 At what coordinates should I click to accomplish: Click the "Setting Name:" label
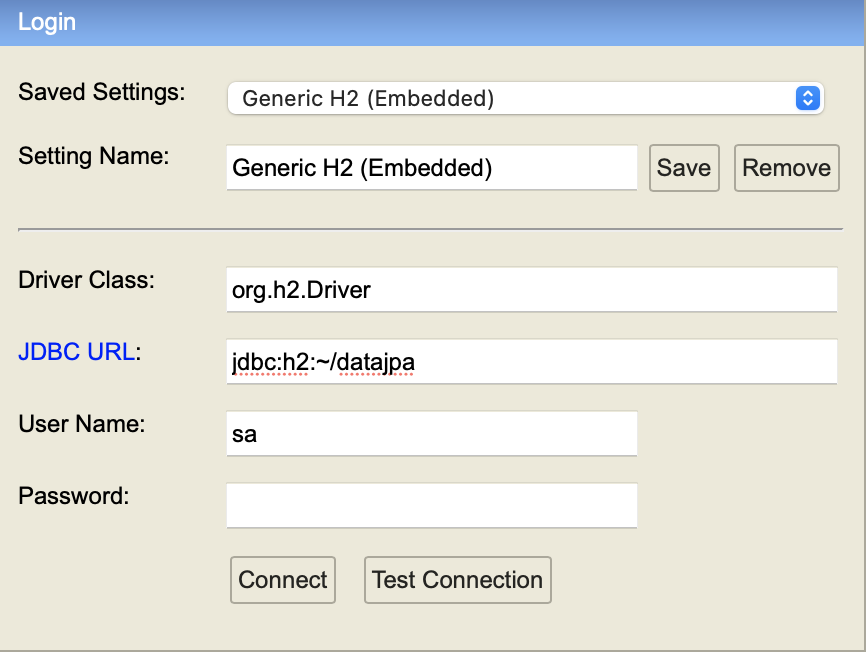pyautogui.click(x=94, y=156)
